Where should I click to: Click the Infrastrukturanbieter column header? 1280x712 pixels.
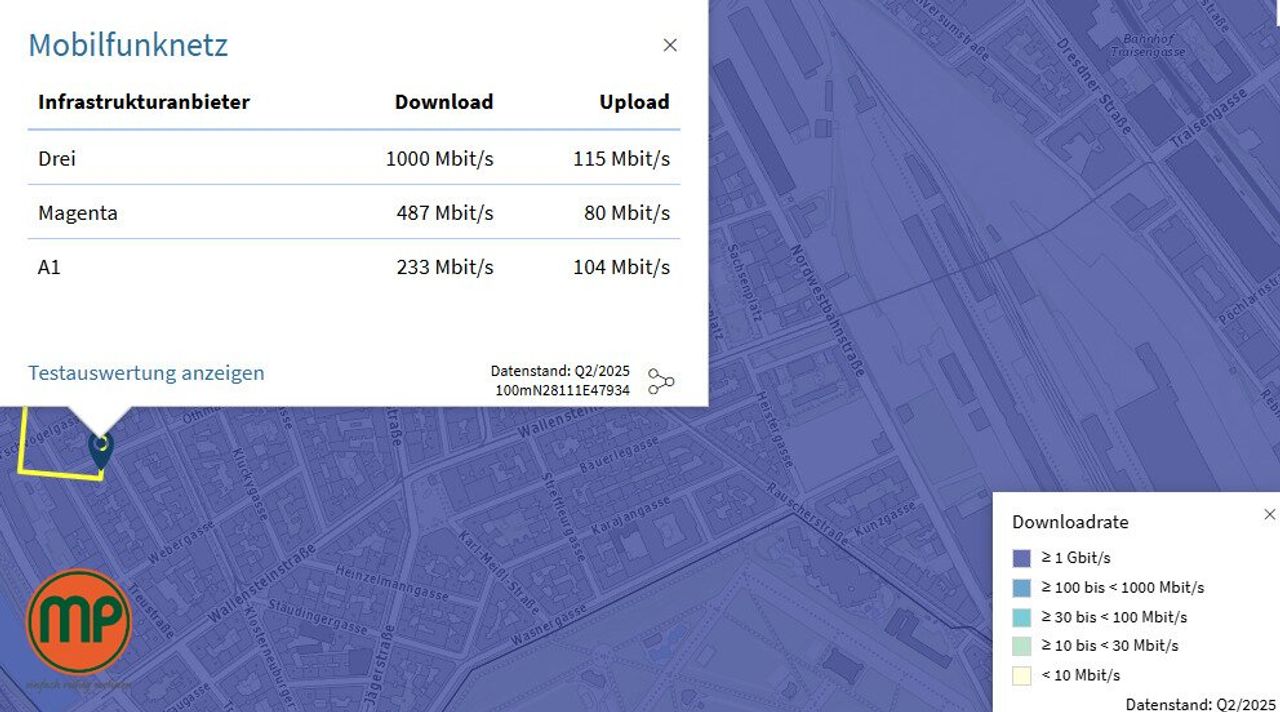(x=144, y=102)
